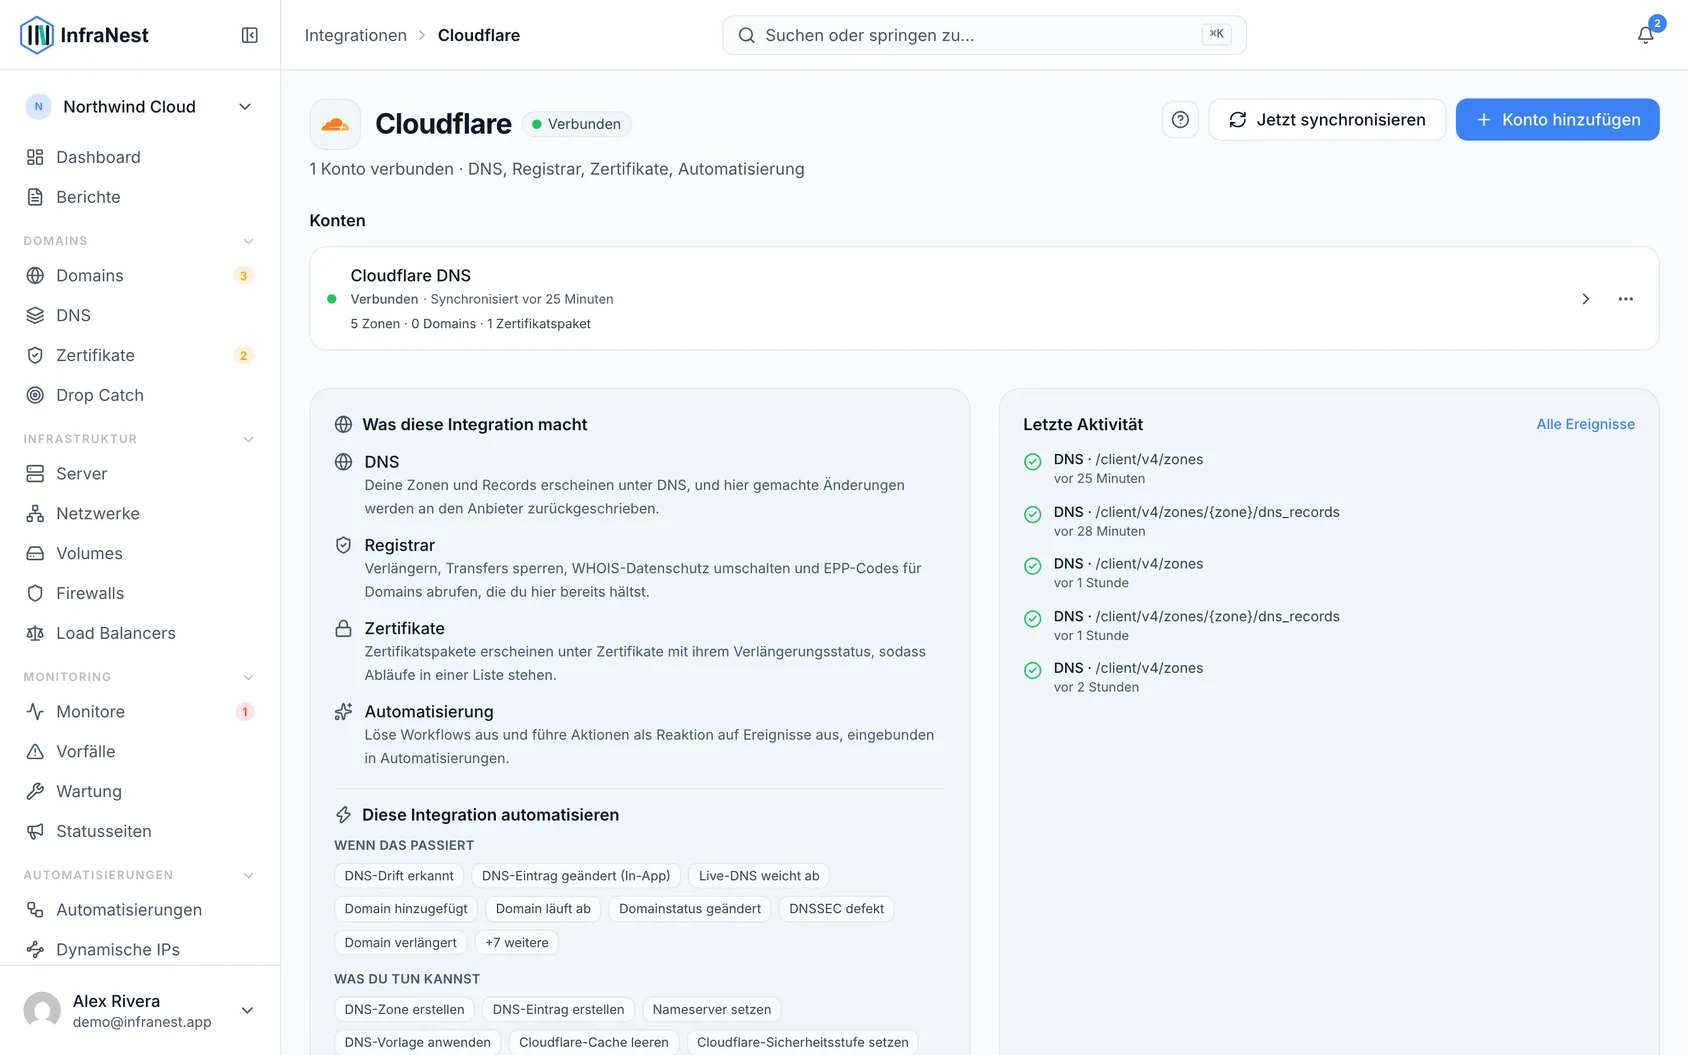Open the Alex Rivera user menu
This screenshot has width=1688, height=1055.
(140, 1010)
